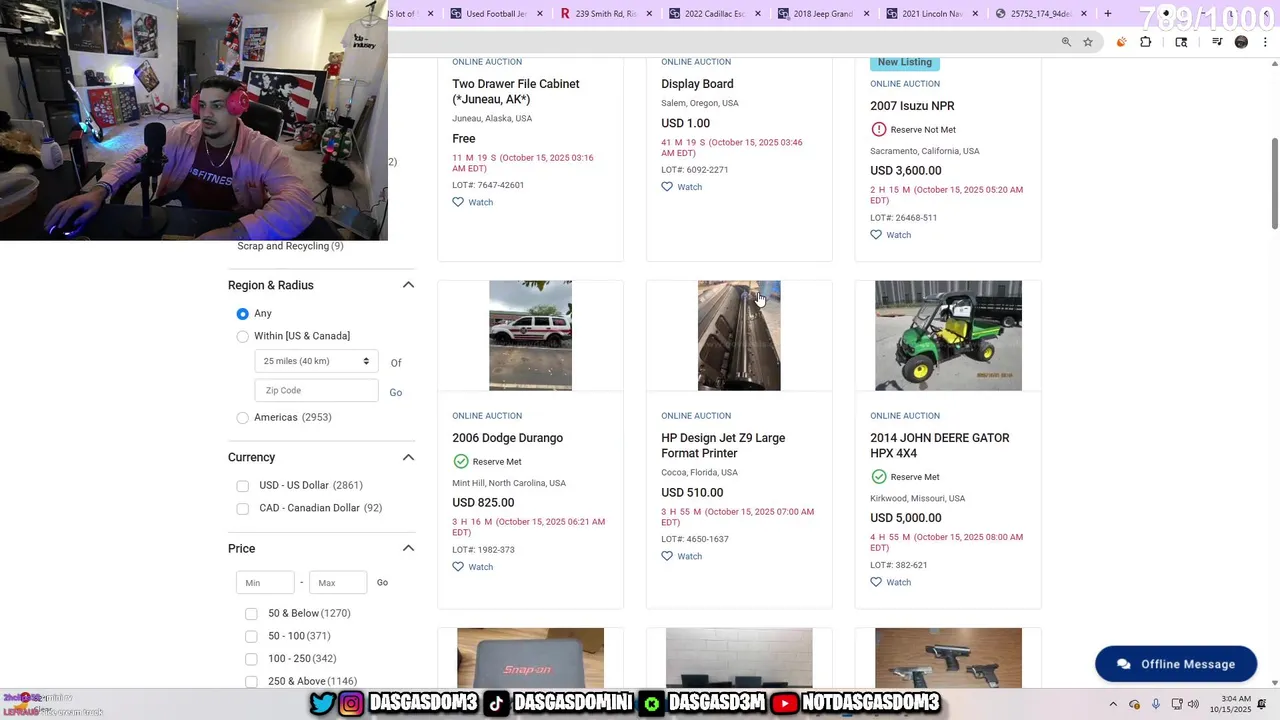The width and height of the screenshot is (1280, 720).
Task: Click the page vertical scrollbar thumb
Action: tap(1274, 183)
